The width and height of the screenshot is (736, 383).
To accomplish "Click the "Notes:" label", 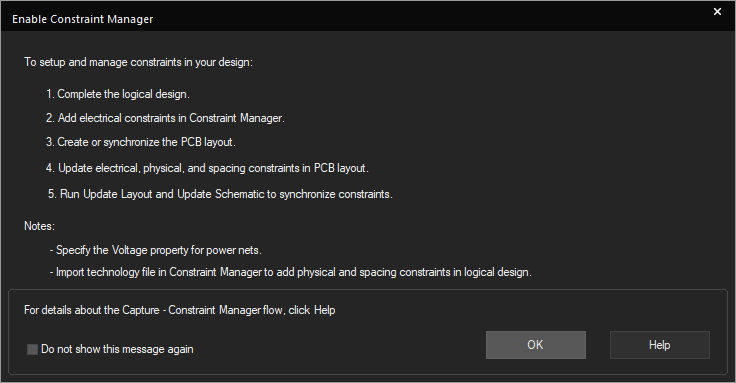I will coord(39,226).
